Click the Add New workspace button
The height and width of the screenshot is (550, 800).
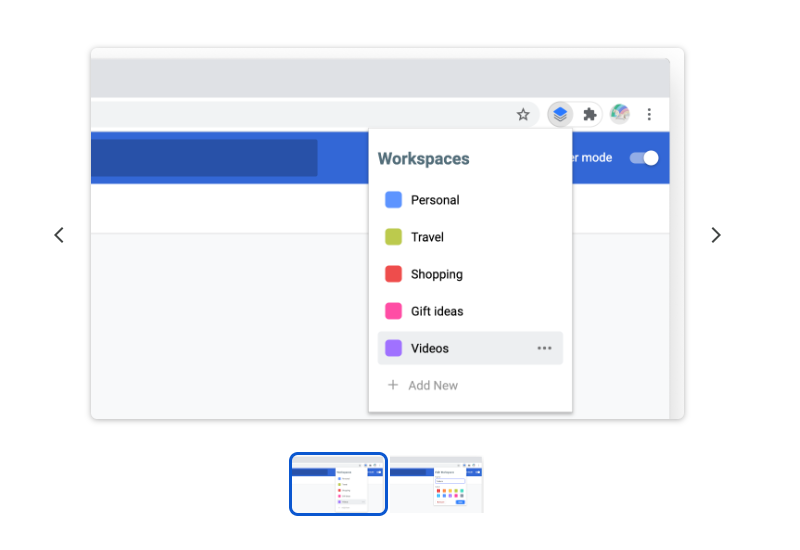433,385
